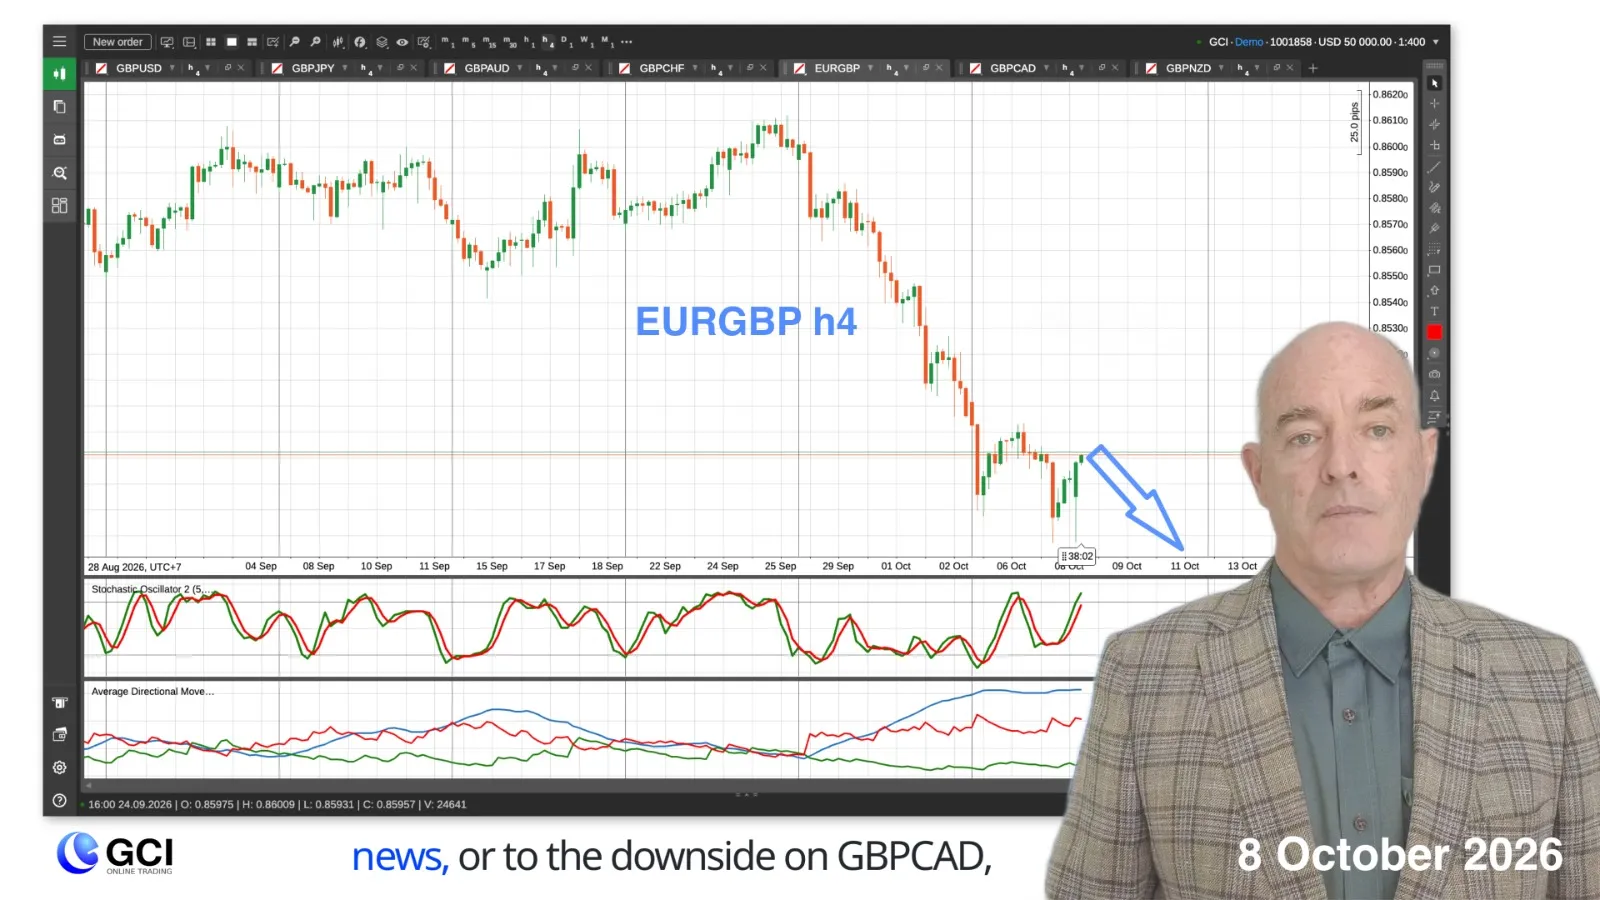Select the cursor pointer tool

pyautogui.click(x=1434, y=83)
